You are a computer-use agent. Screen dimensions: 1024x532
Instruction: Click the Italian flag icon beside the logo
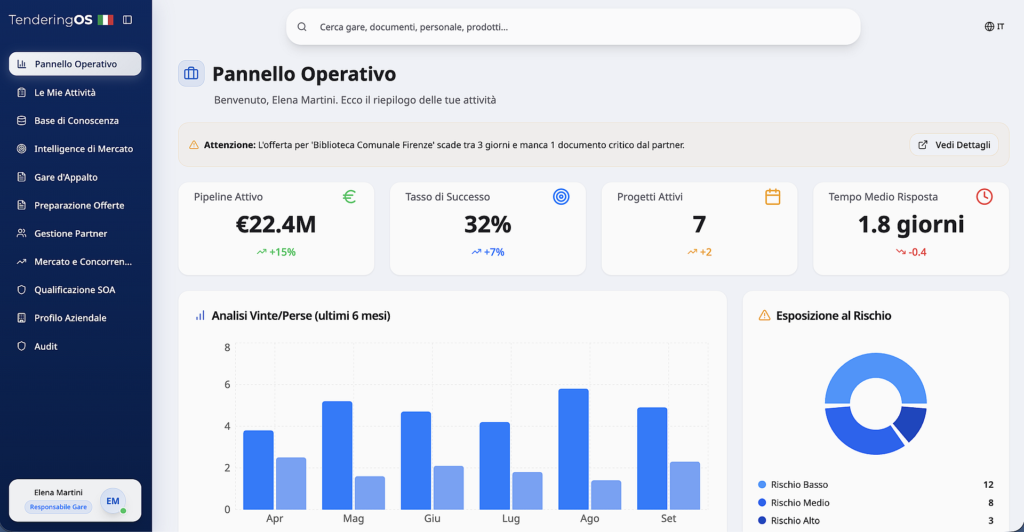point(105,20)
